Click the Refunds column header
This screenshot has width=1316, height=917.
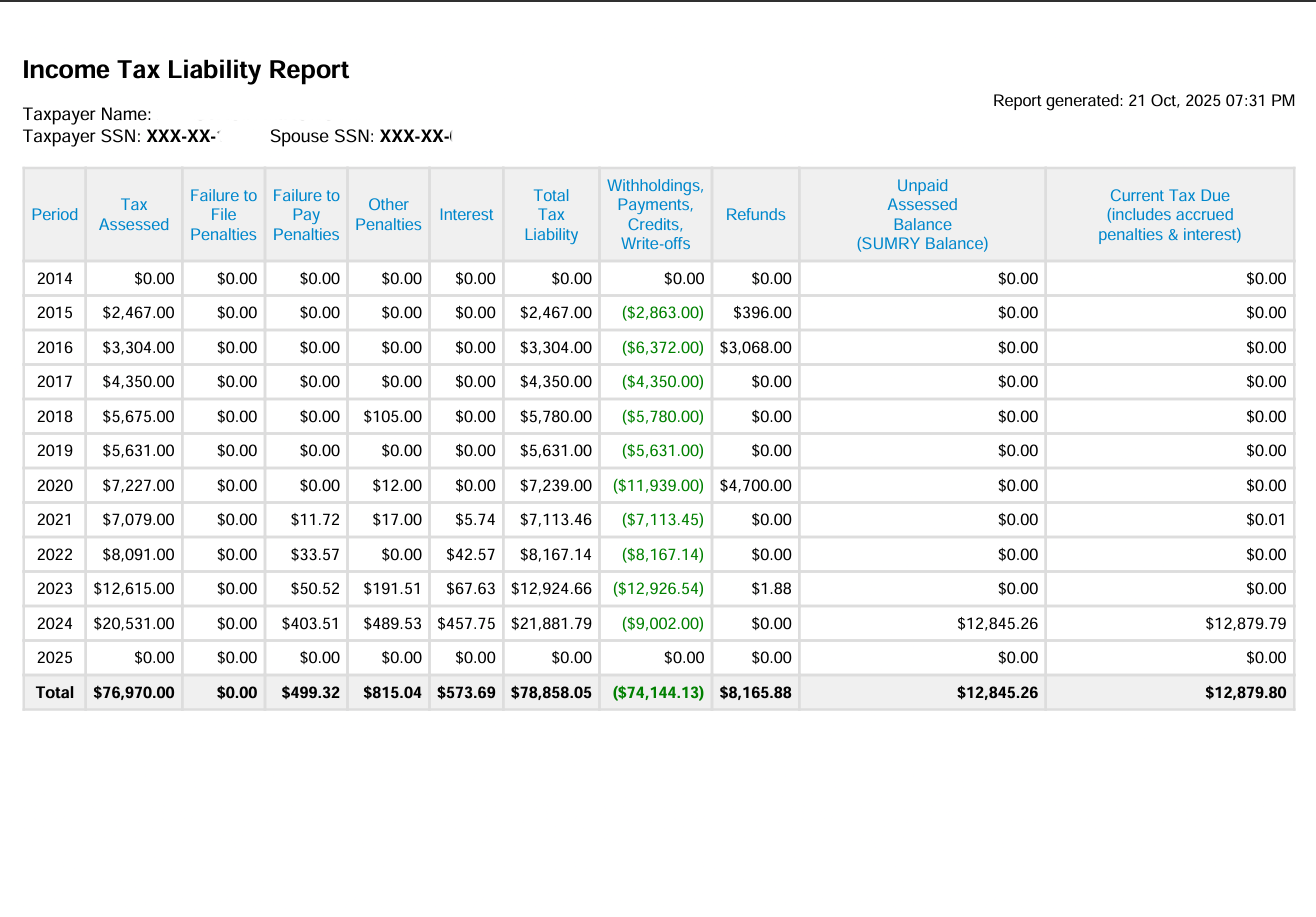[x=755, y=214]
